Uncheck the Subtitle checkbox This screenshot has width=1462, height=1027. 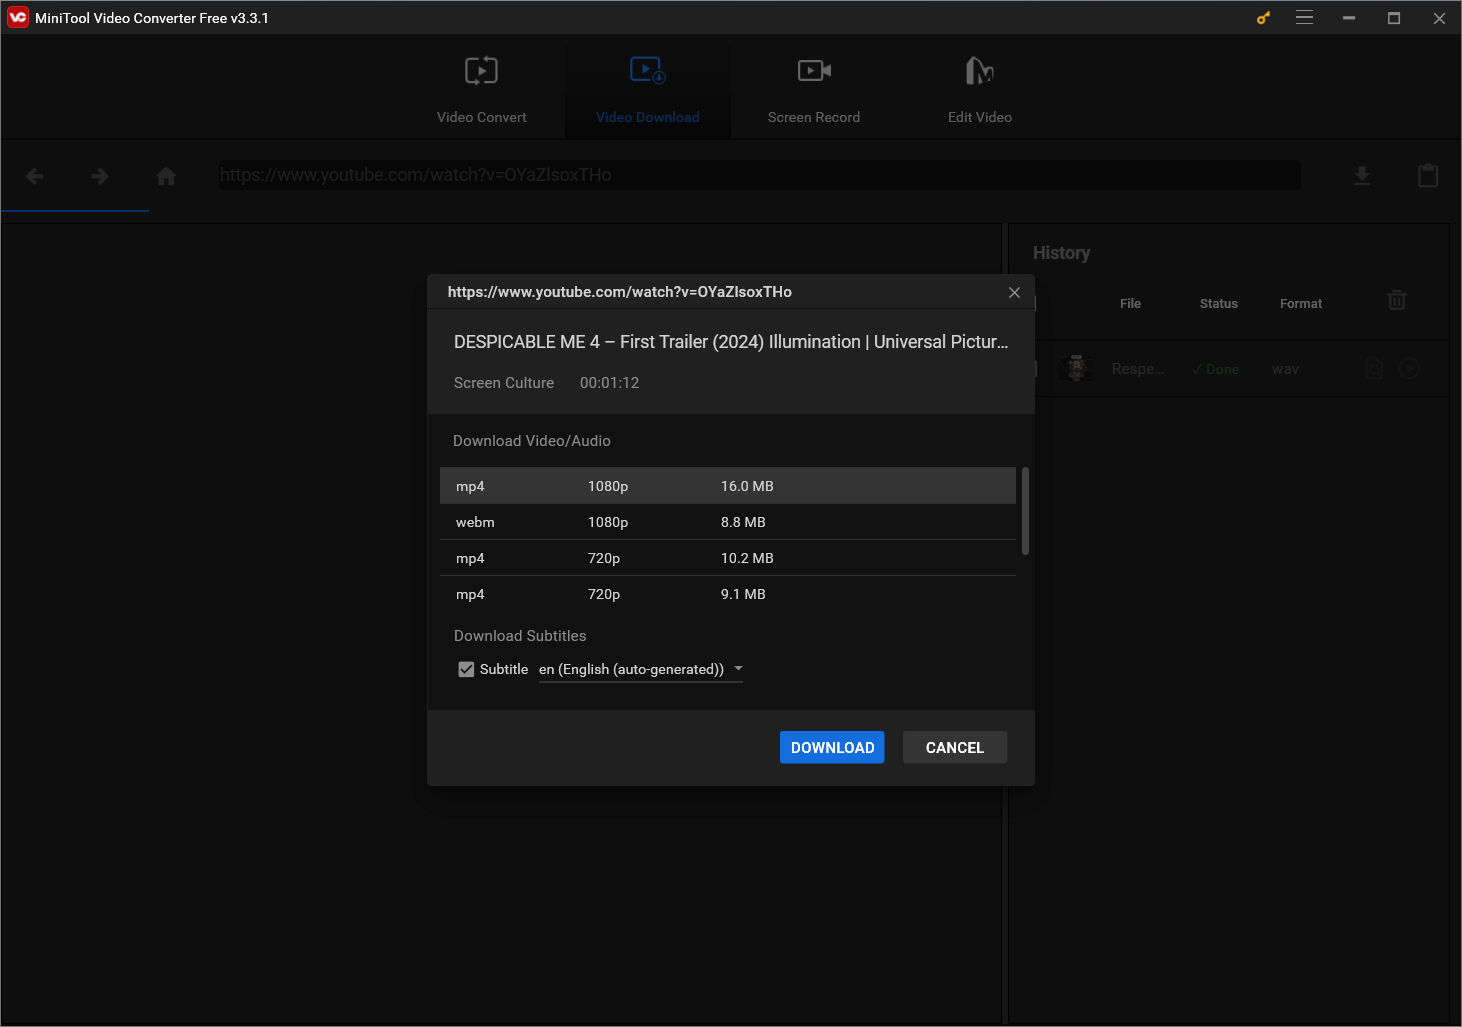[466, 669]
